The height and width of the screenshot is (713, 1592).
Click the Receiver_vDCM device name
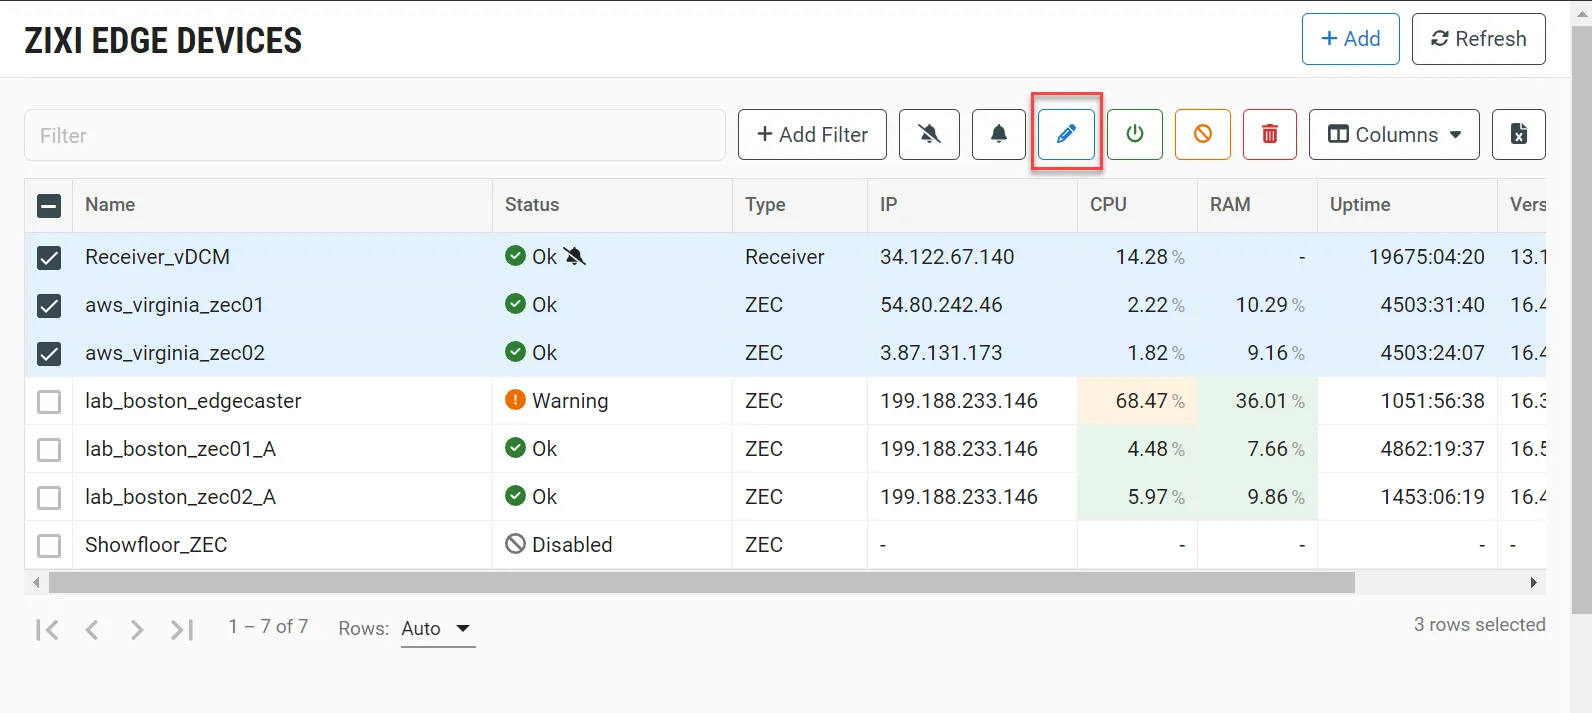[x=157, y=256]
